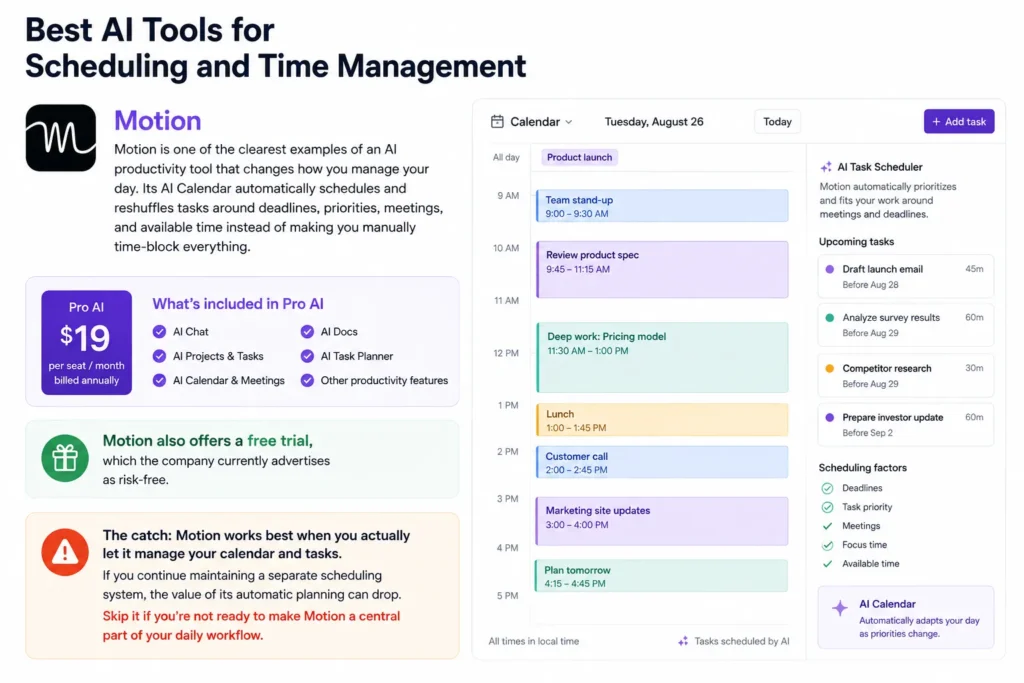Image resolution: width=1024 pixels, height=683 pixels.
Task: Toggle the Focus time scheduling factor check
Action: point(827,545)
